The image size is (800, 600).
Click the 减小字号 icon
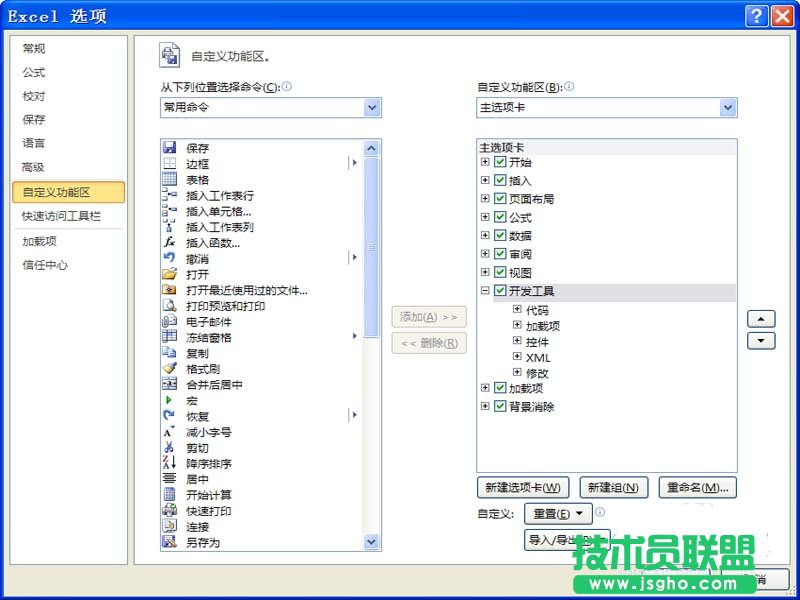pyautogui.click(x=169, y=432)
